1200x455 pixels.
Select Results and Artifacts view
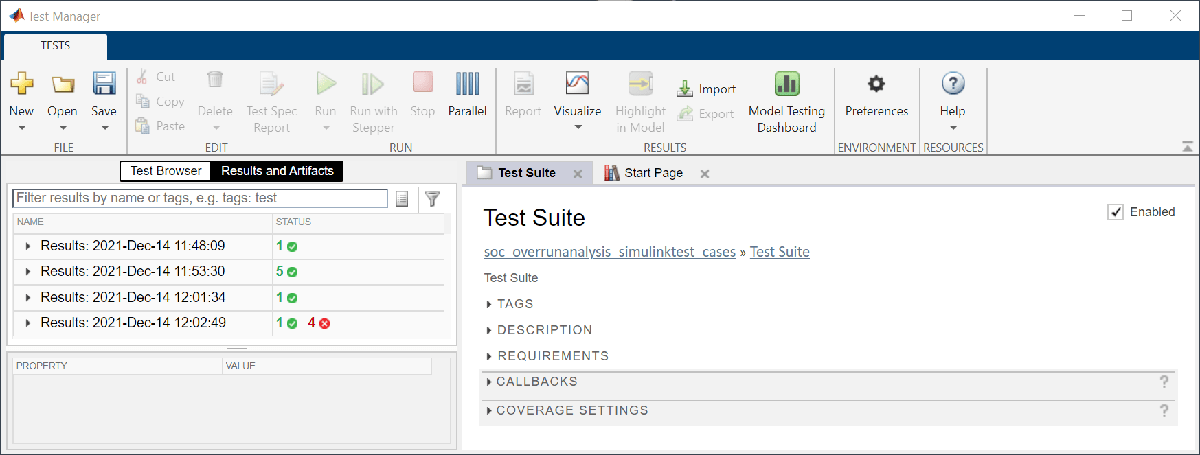(x=277, y=171)
